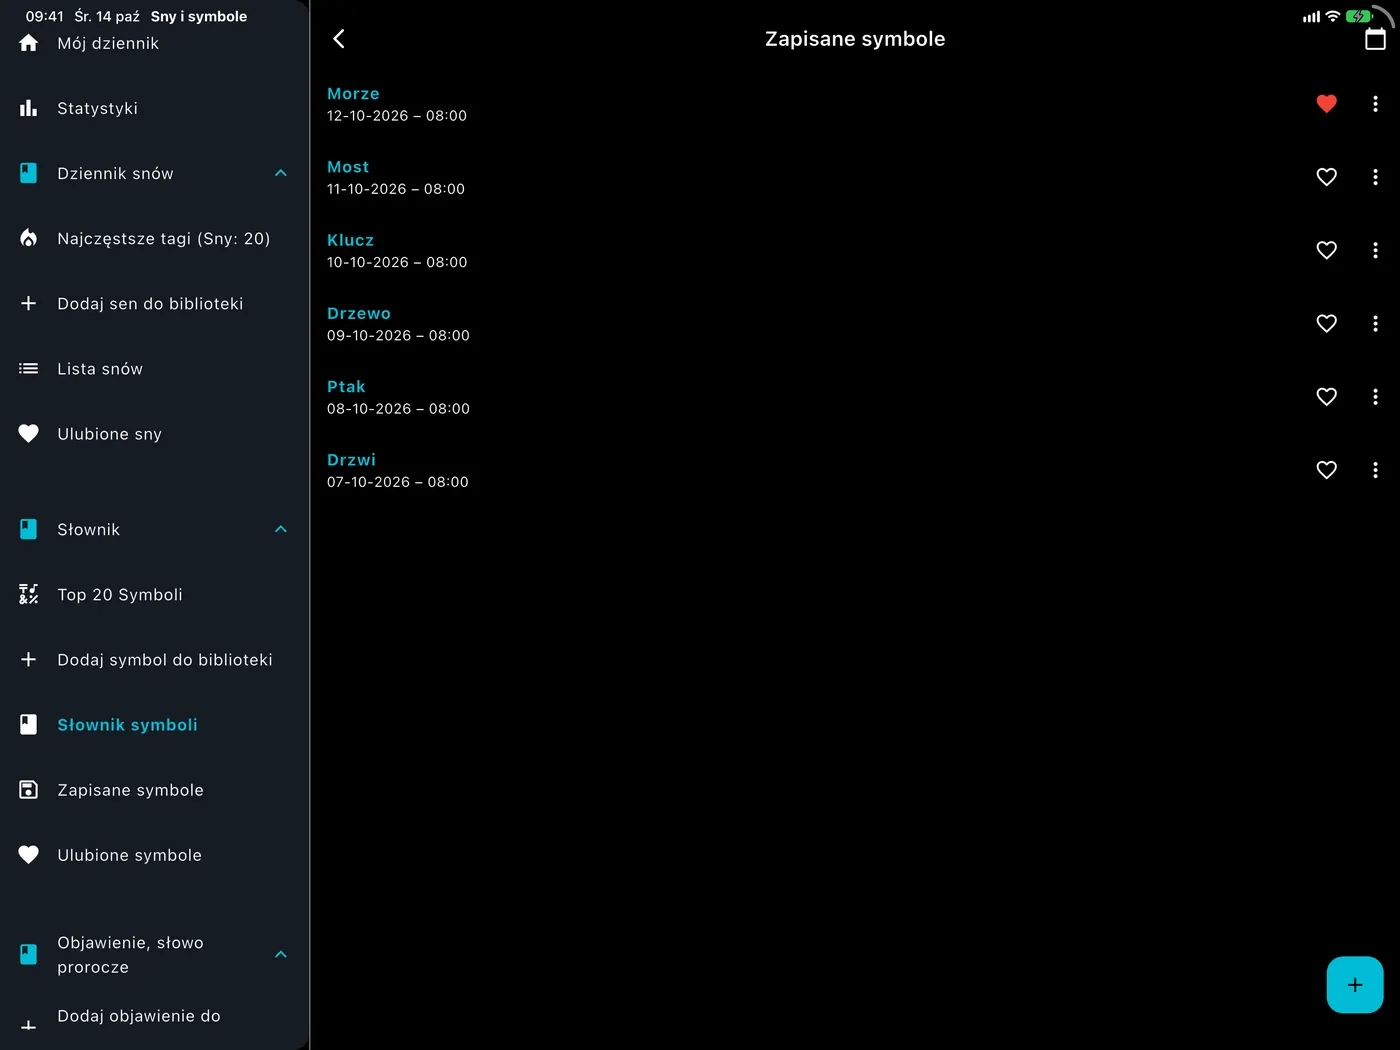1400x1050 pixels.
Task: Open Statystyki bar chart icon
Action: click(x=29, y=108)
